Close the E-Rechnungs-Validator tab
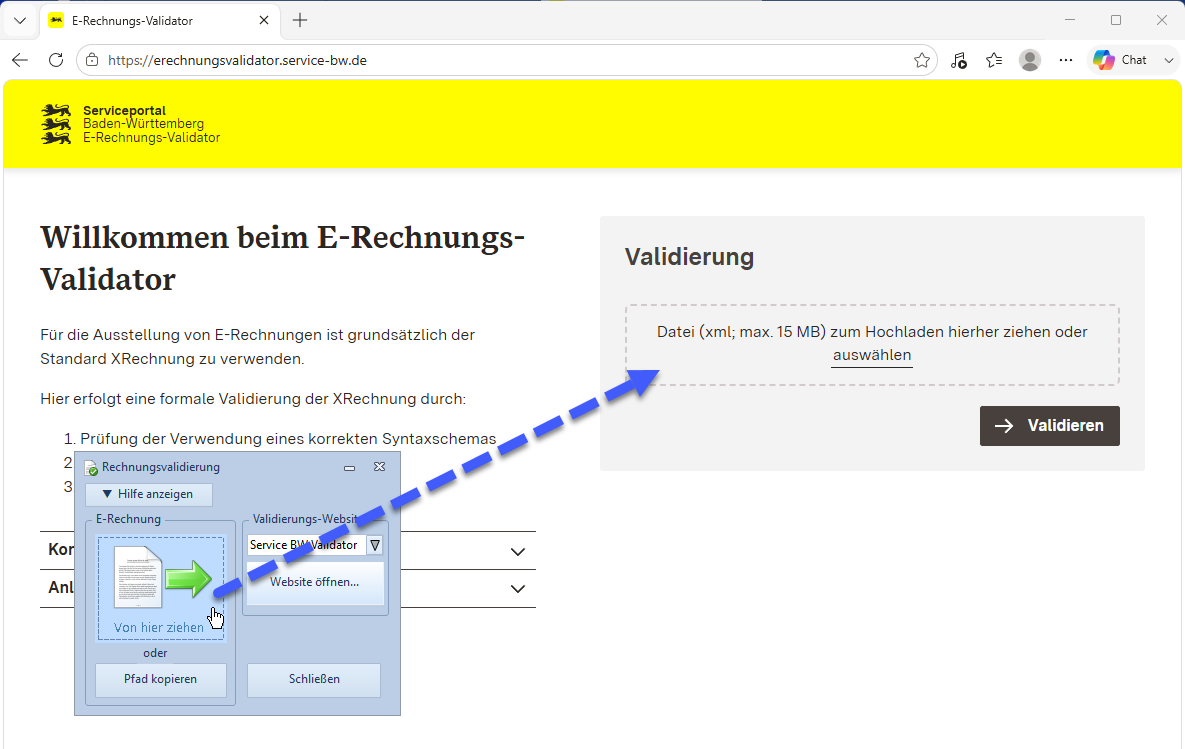This screenshot has height=749, width=1185. 264,20
